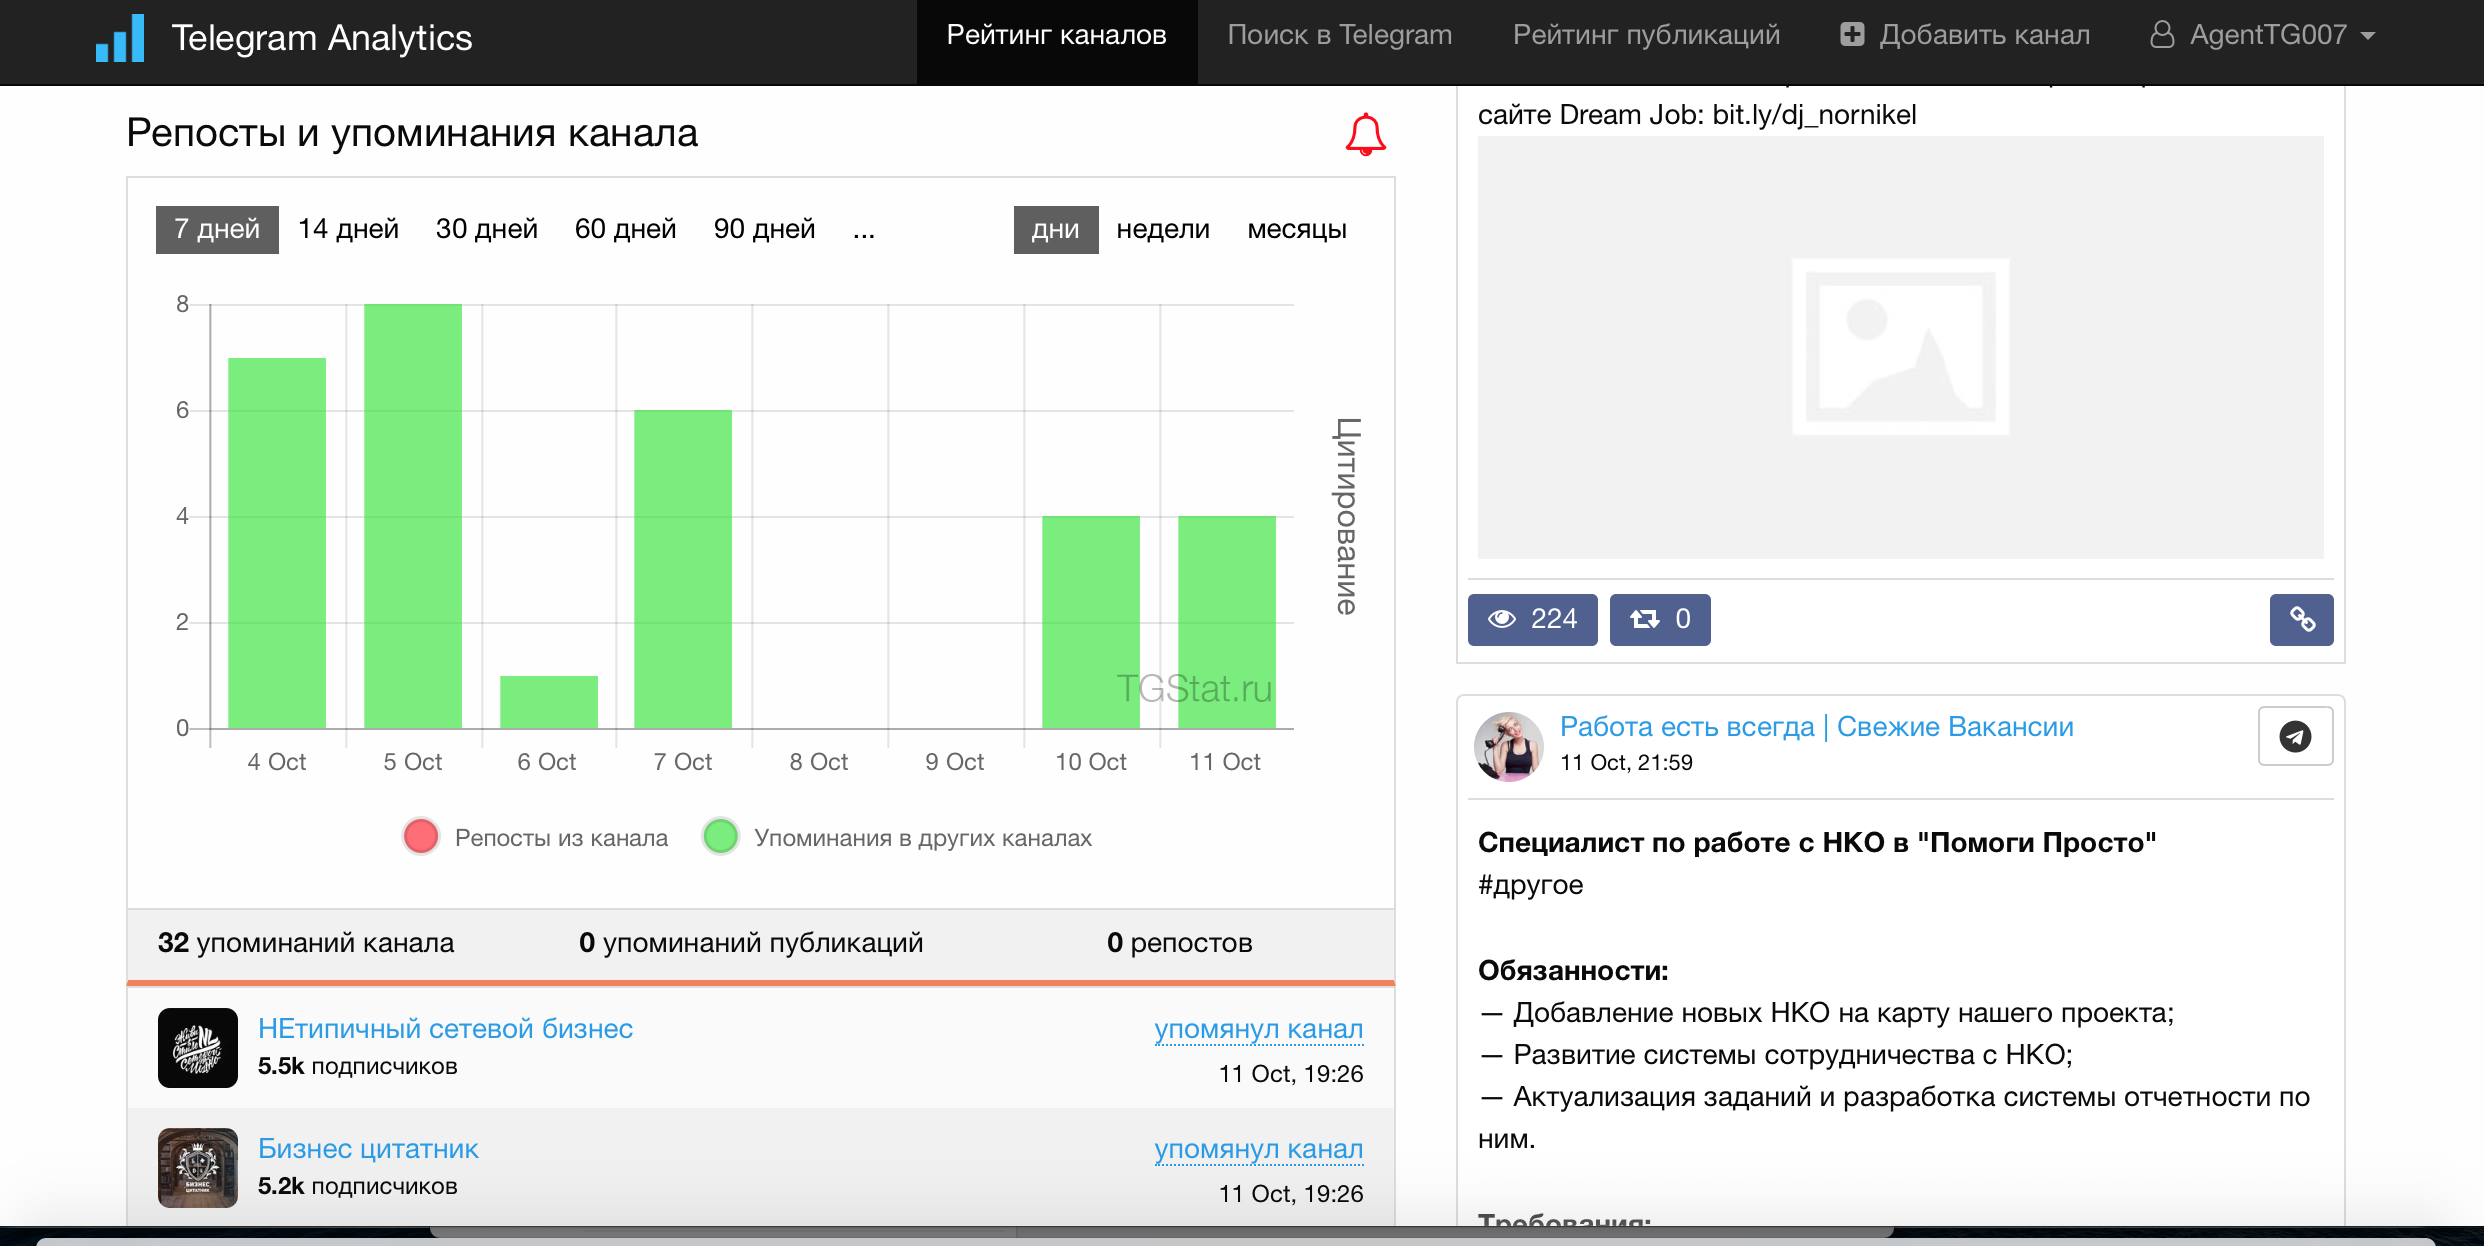Viewport: 2484px width, 1246px height.
Task: Open the Рейтинг публикаций menu item
Action: pyautogui.click(x=1646, y=35)
